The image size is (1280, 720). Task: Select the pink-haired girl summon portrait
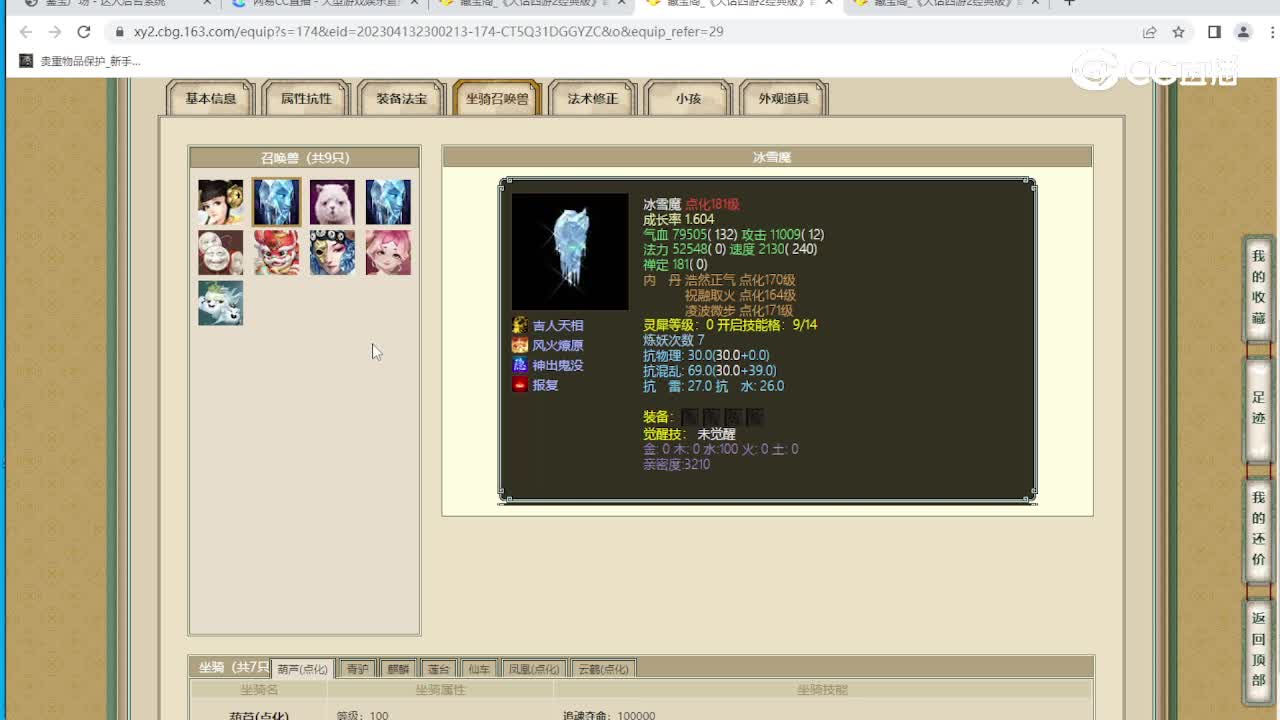(388, 253)
